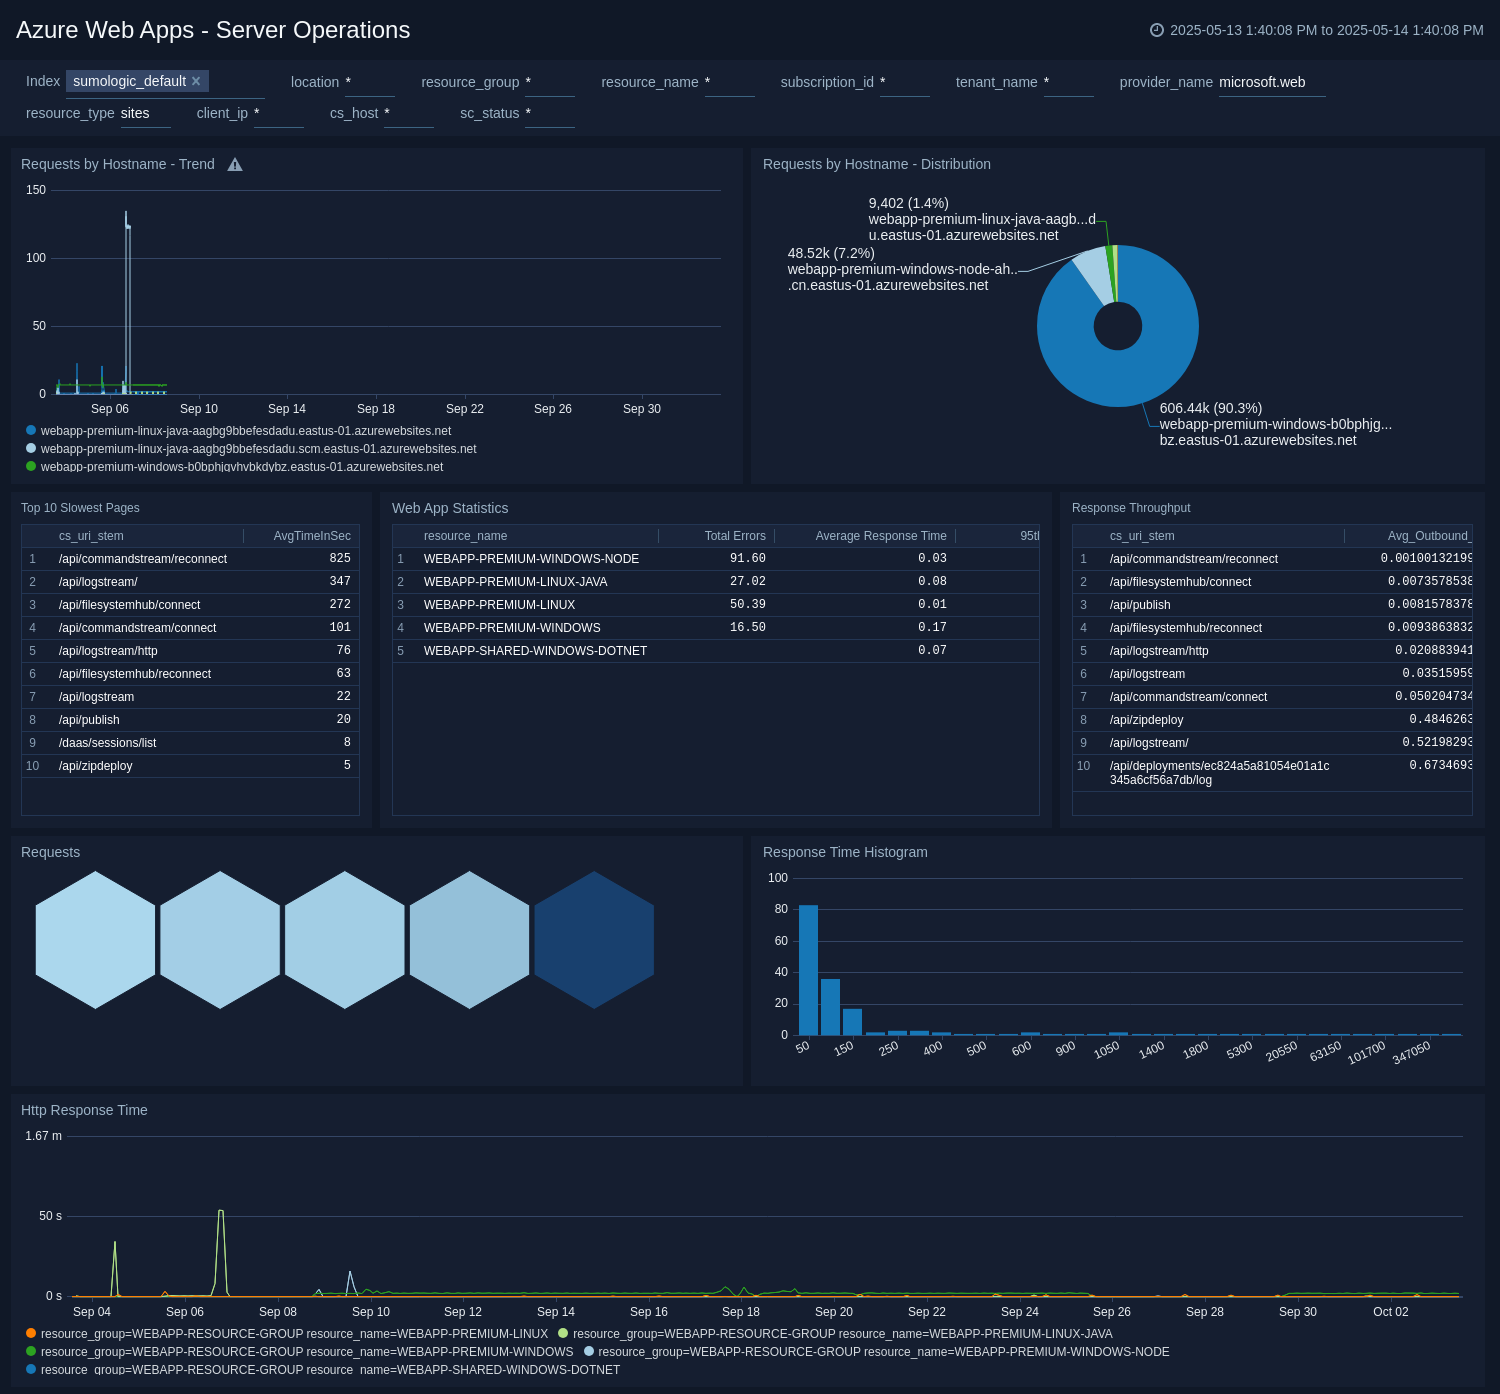1500x1394 pixels.
Task: Edit the resource_name filter field
Action: click(x=729, y=83)
